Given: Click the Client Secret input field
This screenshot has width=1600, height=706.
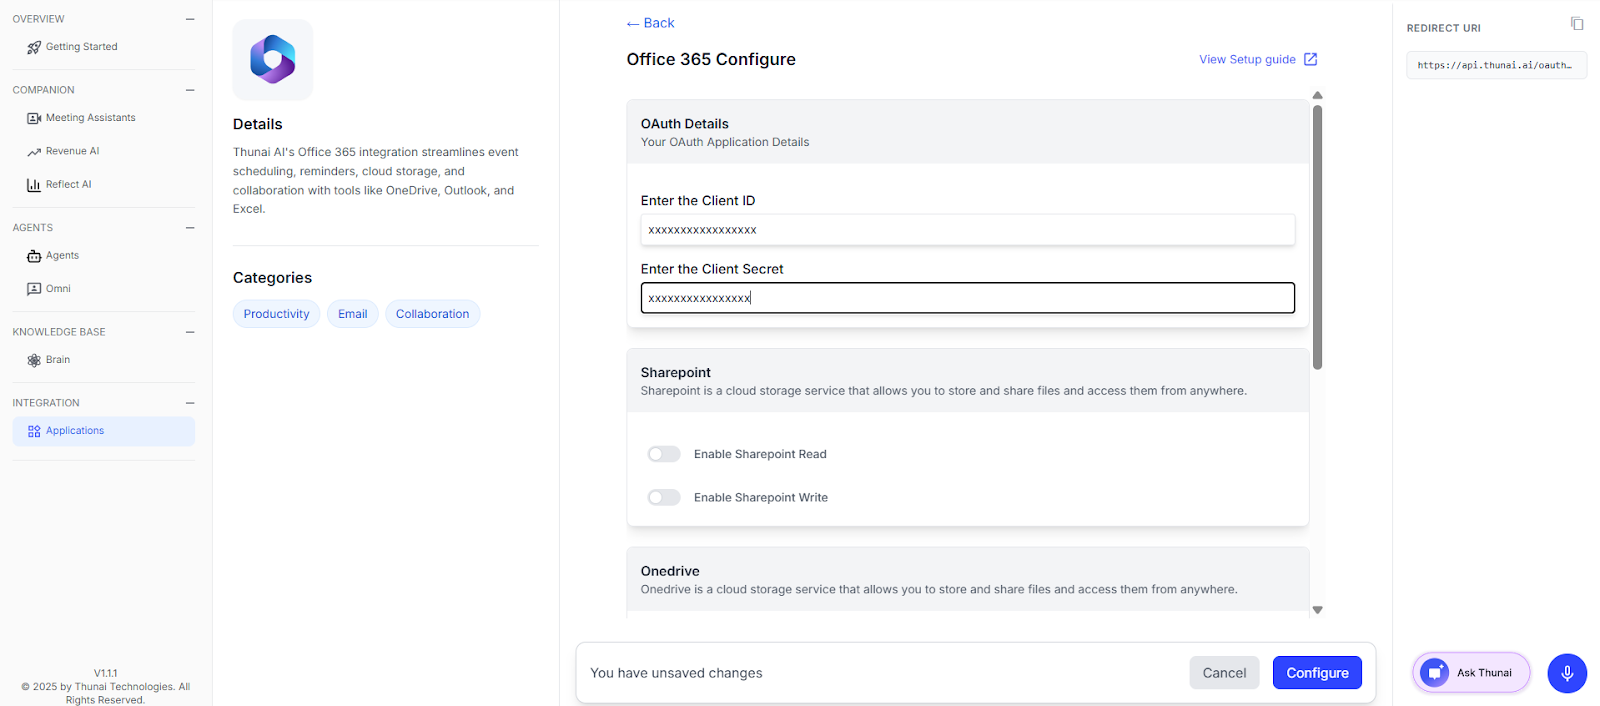Looking at the screenshot, I should tap(968, 298).
